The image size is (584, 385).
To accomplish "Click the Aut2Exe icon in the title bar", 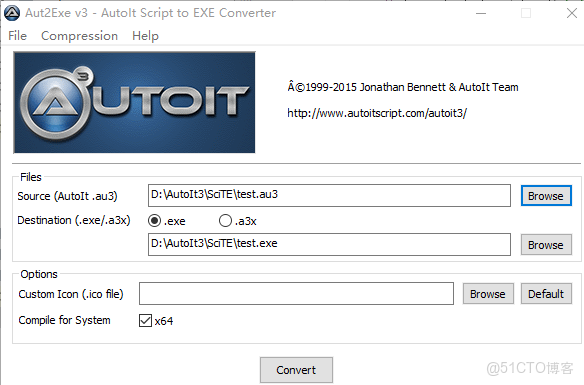I will 12,13.
